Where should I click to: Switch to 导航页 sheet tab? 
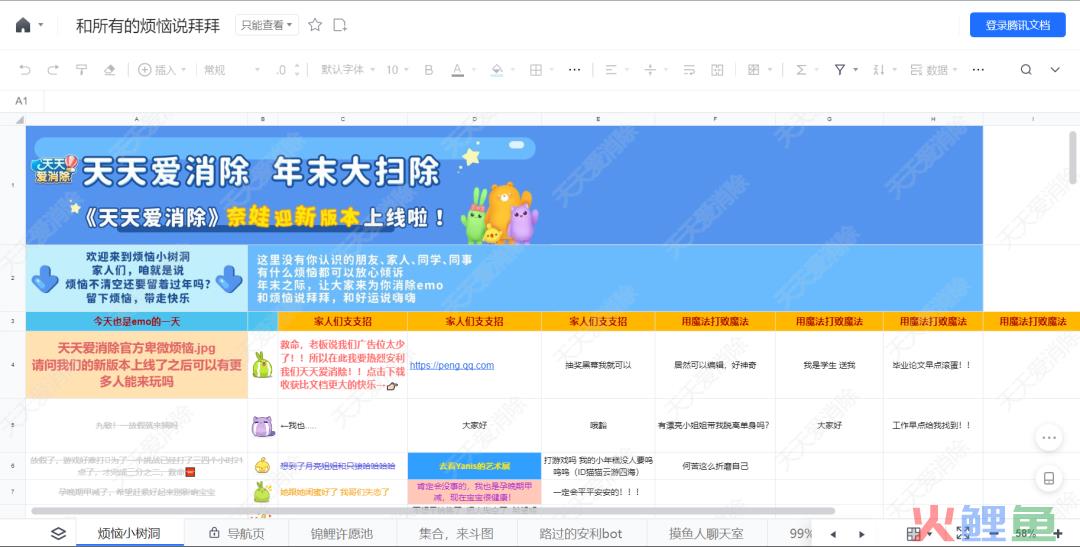[x=236, y=533]
